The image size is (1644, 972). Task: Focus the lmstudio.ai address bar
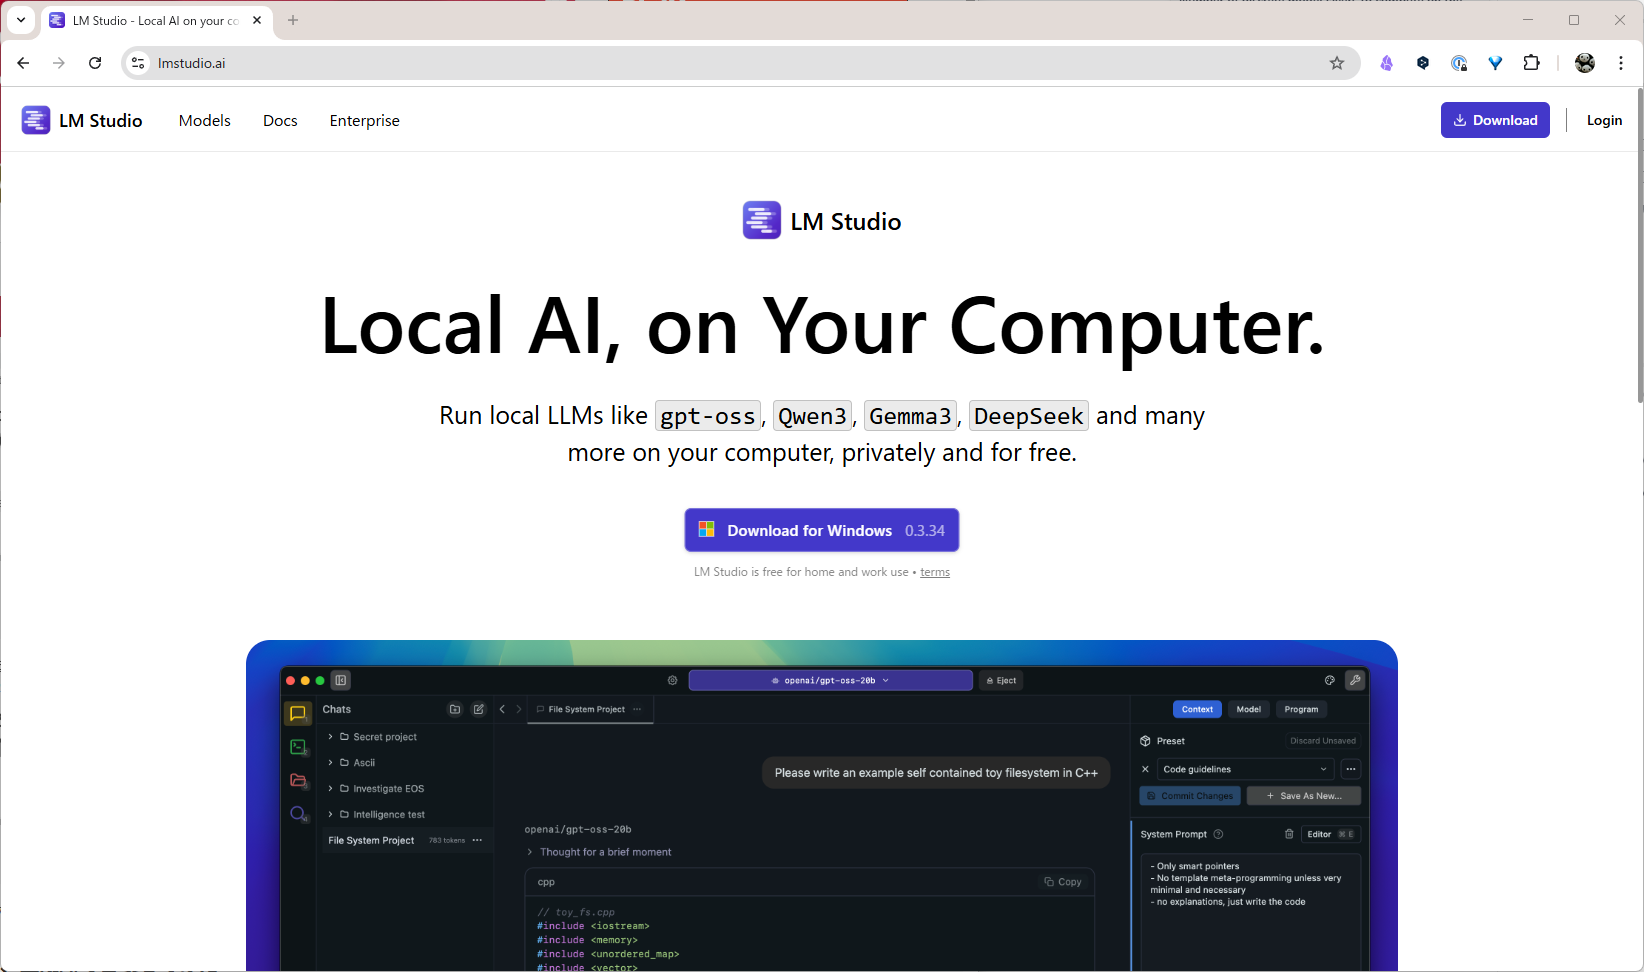tap(740, 63)
